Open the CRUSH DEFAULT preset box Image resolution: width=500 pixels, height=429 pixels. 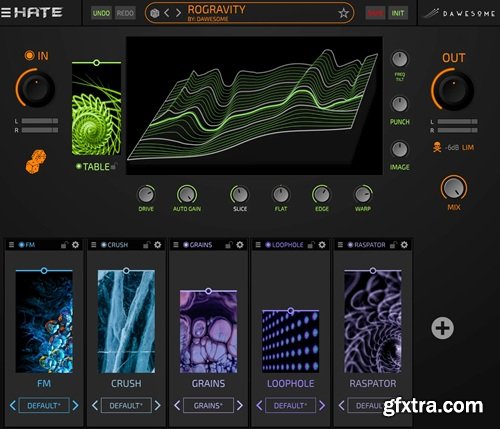[x=126, y=406]
